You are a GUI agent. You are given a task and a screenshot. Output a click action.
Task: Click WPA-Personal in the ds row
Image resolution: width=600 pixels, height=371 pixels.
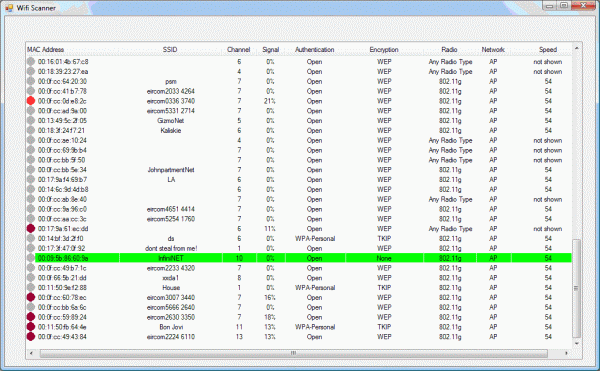pyautogui.click(x=315, y=239)
